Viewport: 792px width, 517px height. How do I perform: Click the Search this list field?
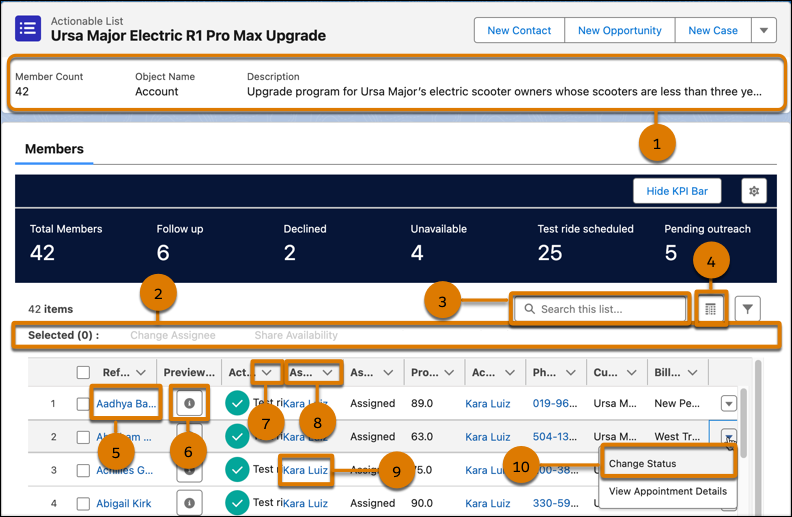point(600,308)
